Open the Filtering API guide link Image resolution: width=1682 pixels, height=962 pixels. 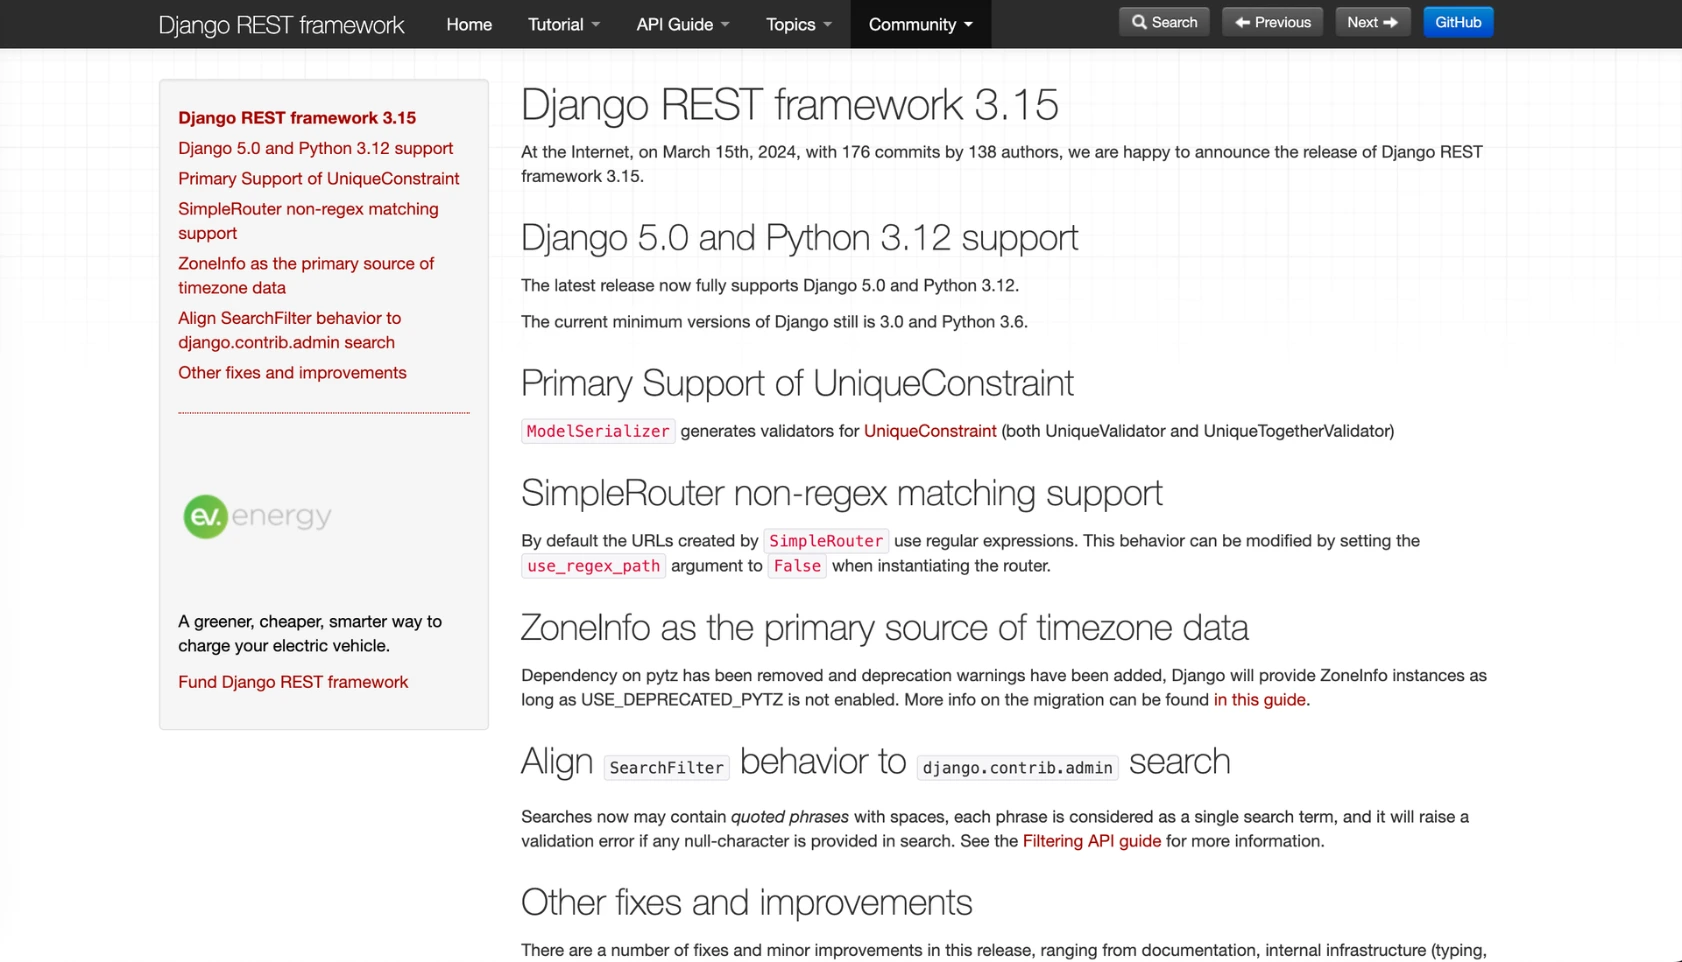pyautogui.click(x=1091, y=841)
